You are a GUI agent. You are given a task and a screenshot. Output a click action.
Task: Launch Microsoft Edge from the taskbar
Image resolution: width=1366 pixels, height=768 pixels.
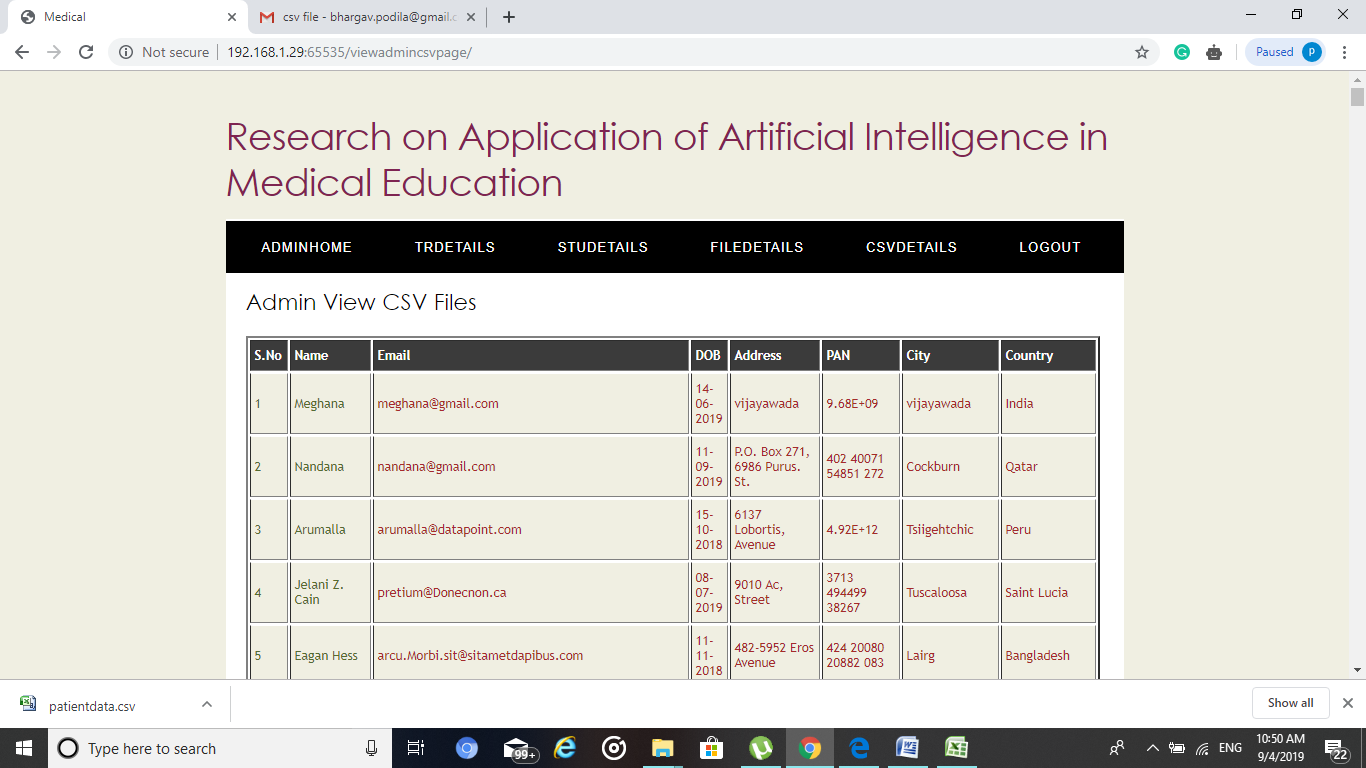click(x=859, y=748)
